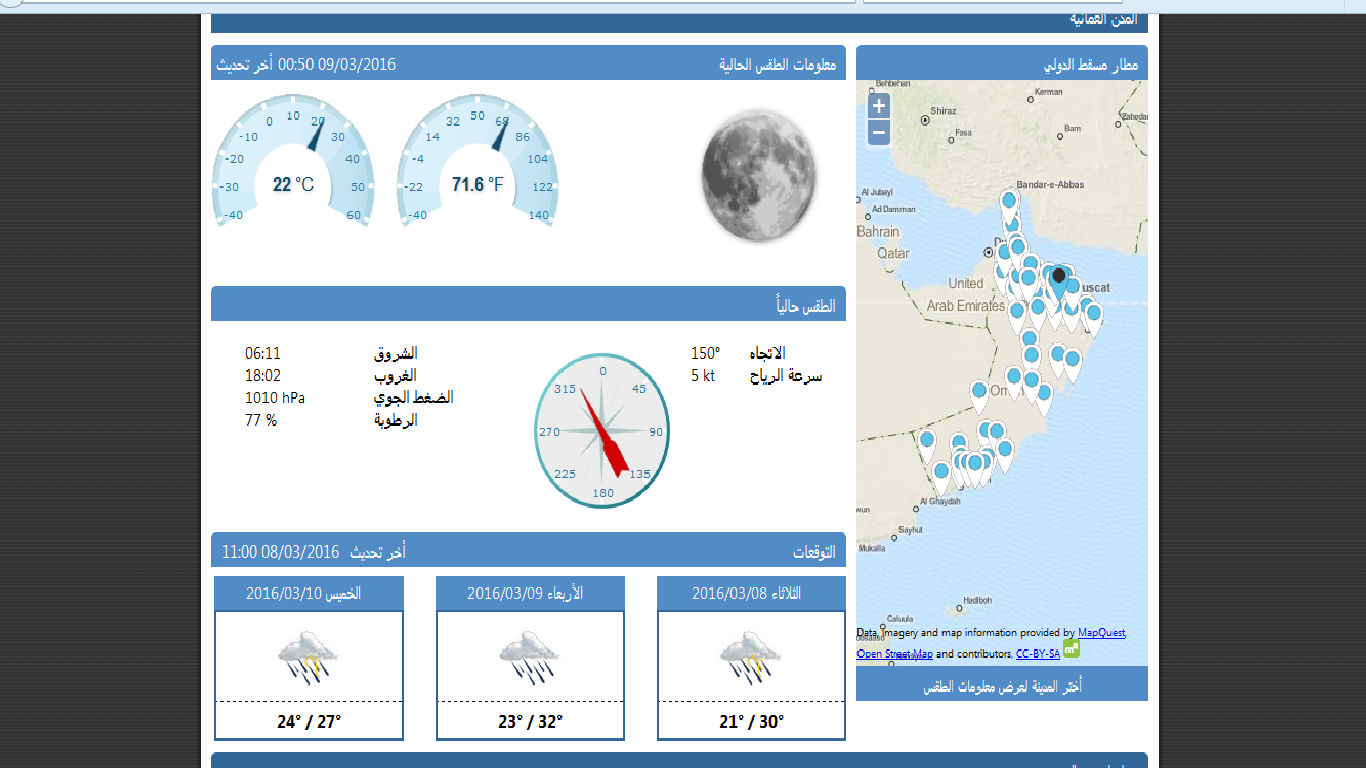The width and height of the screenshot is (1366, 768).
Task: Select the northernmost marker below Bandar-e-Abbas
Action: 1010,203
